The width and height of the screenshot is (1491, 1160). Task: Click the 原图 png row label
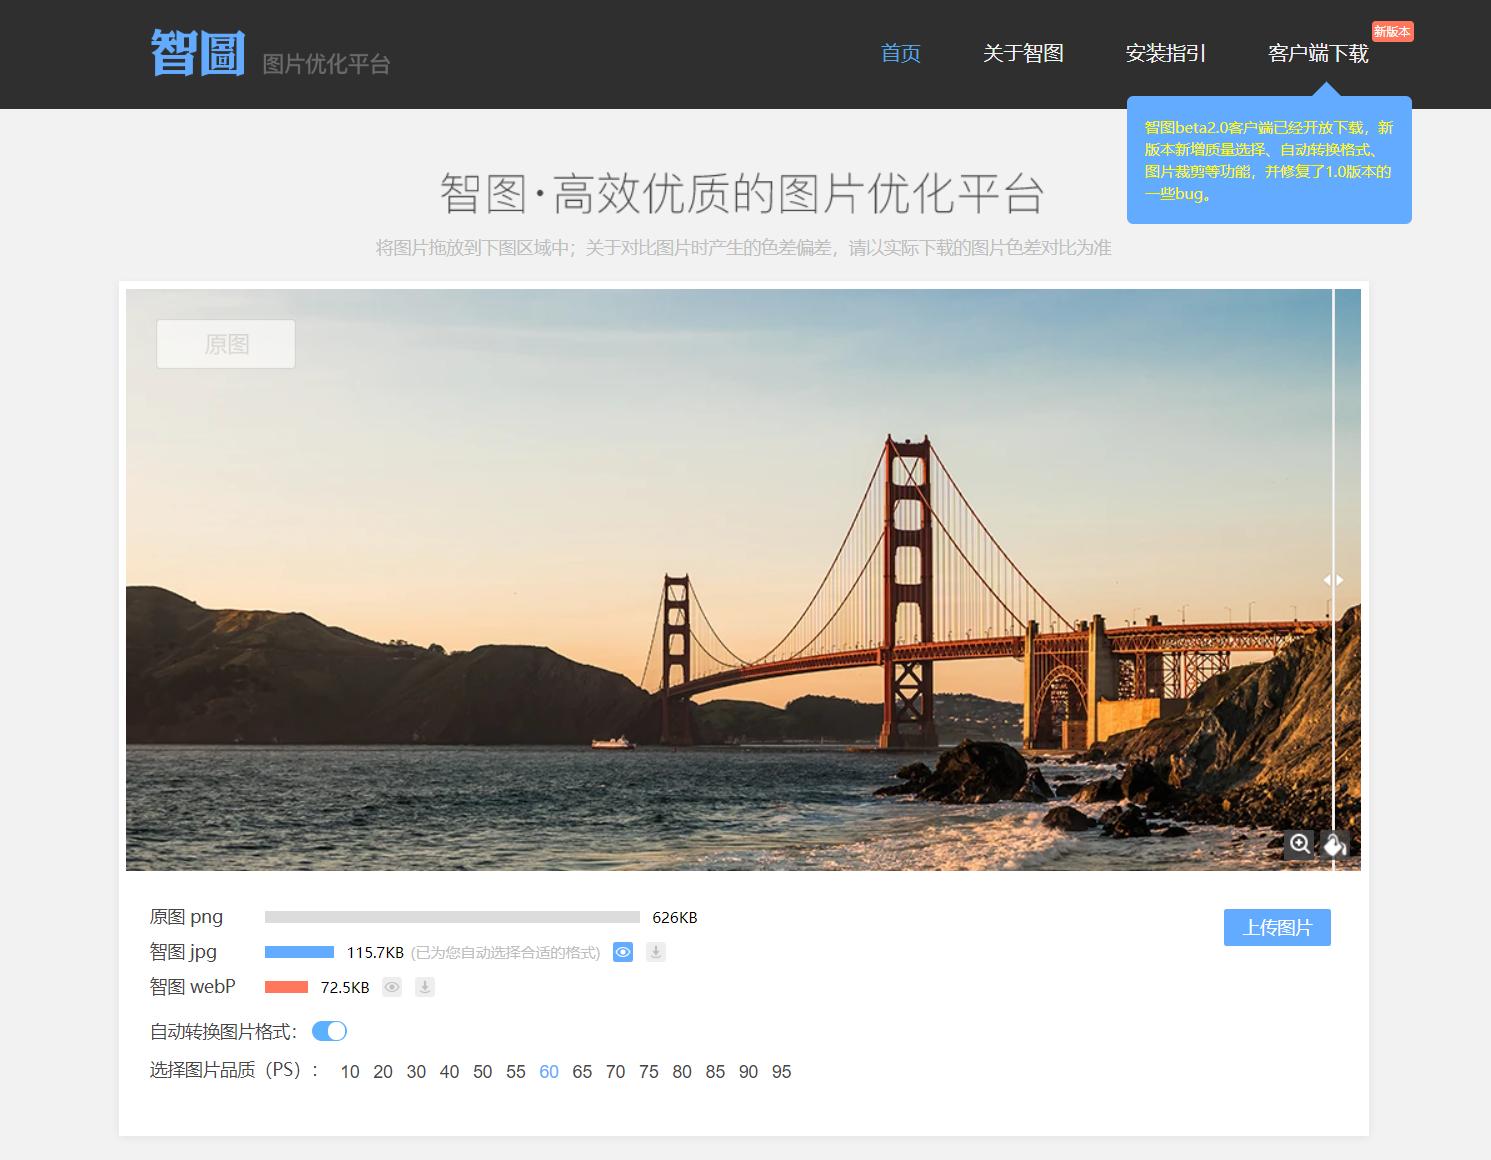187,917
